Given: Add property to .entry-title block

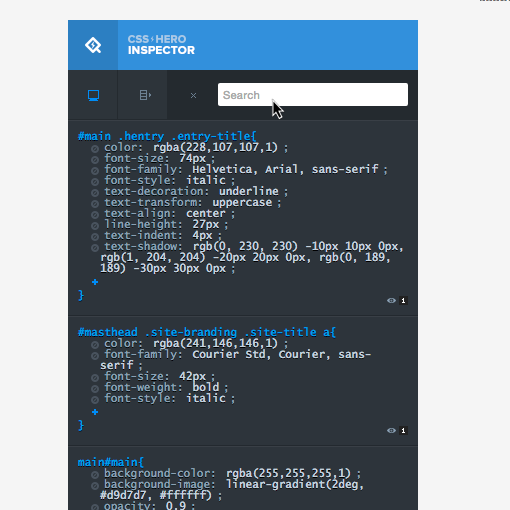Looking at the screenshot, I should click(x=95, y=282).
